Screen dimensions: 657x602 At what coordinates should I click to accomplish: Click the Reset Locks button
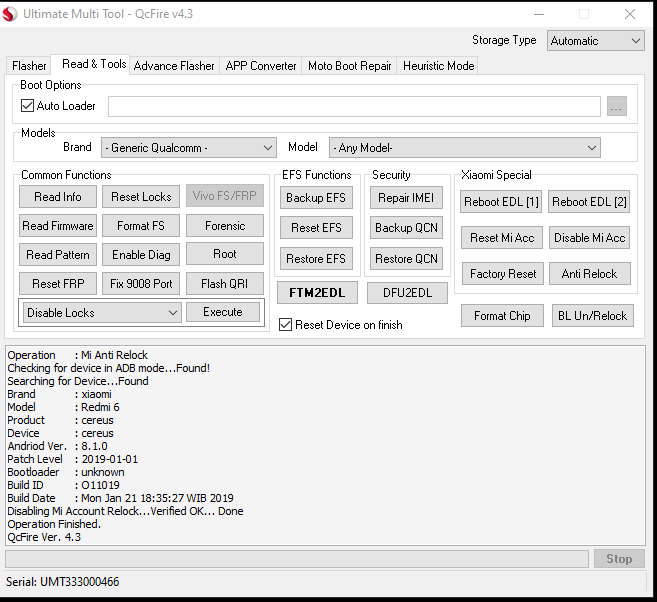(x=141, y=196)
